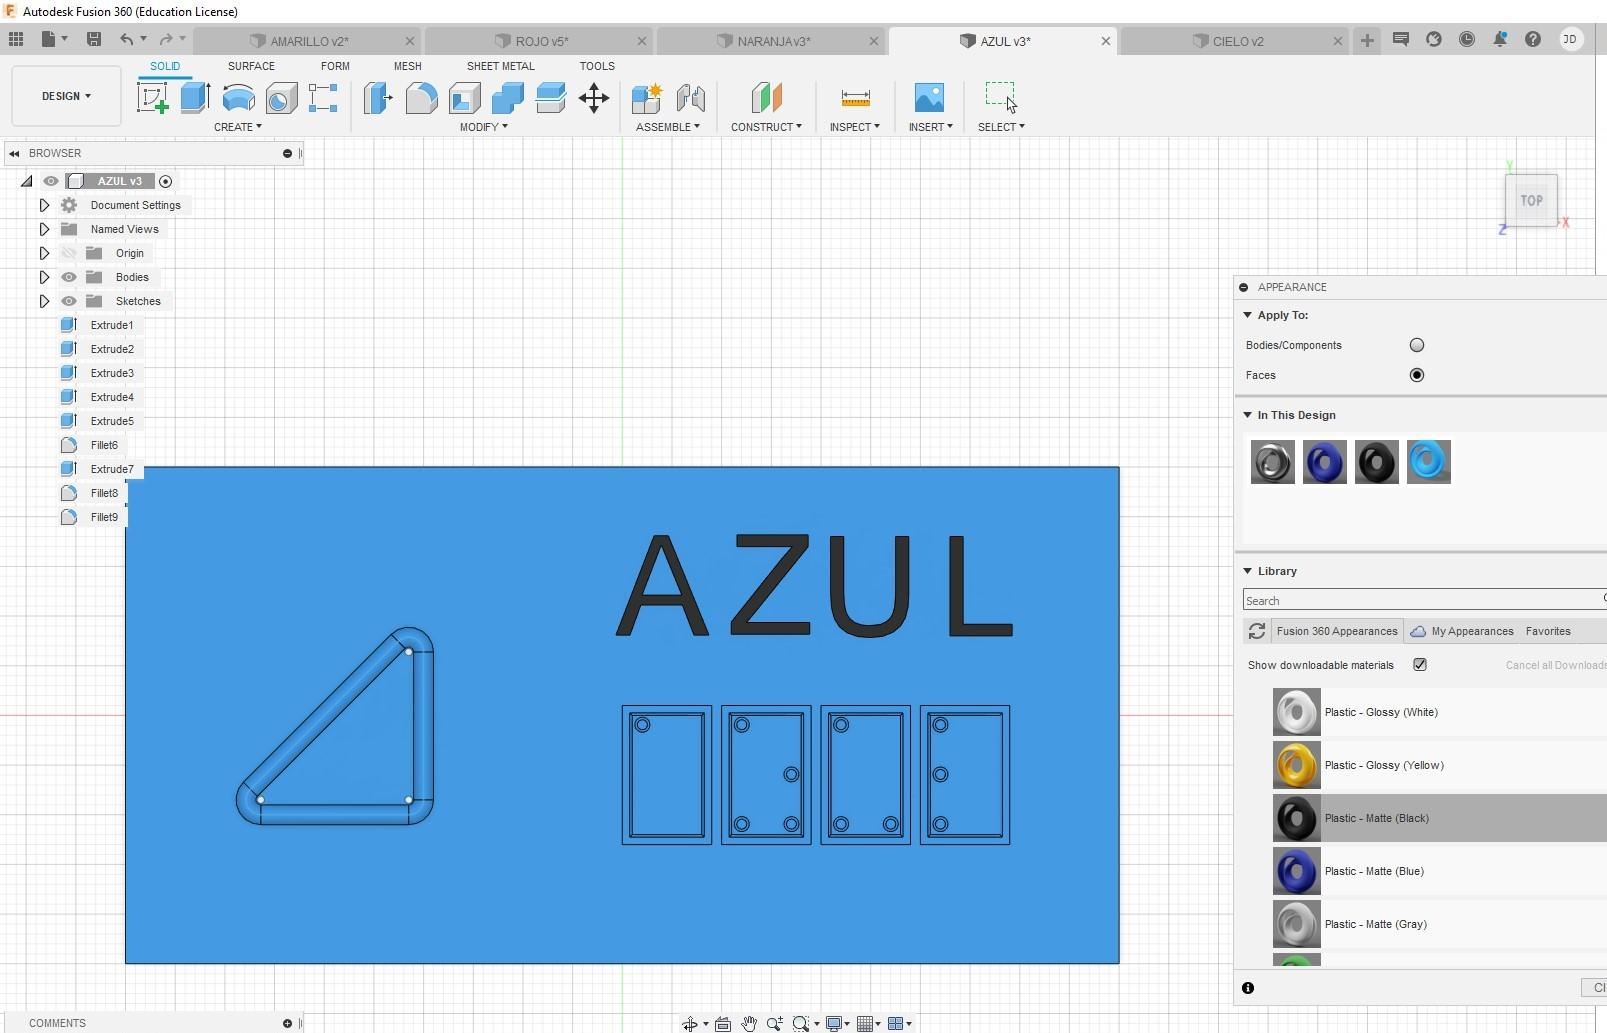The image size is (1607, 1033).
Task: Hide the Bodies folder
Action: pyautogui.click(x=69, y=277)
